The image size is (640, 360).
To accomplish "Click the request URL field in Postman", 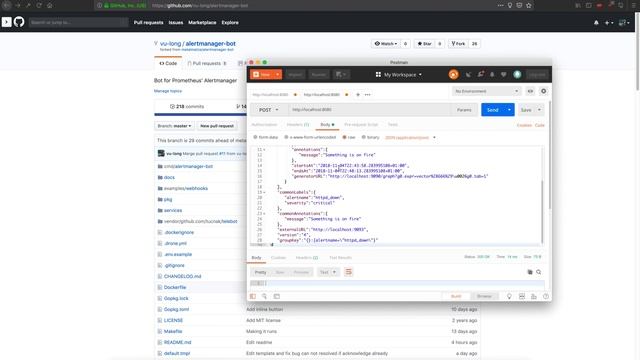I will coord(369,110).
